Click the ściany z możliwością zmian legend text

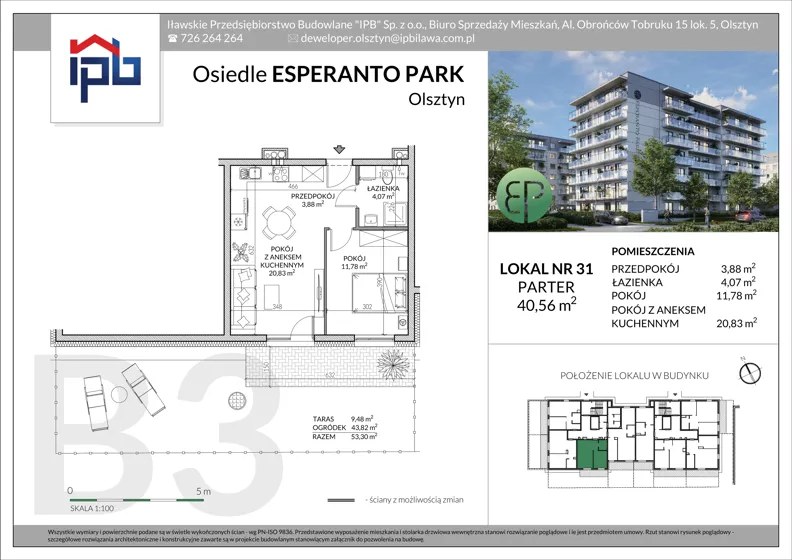[x=414, y=500]
